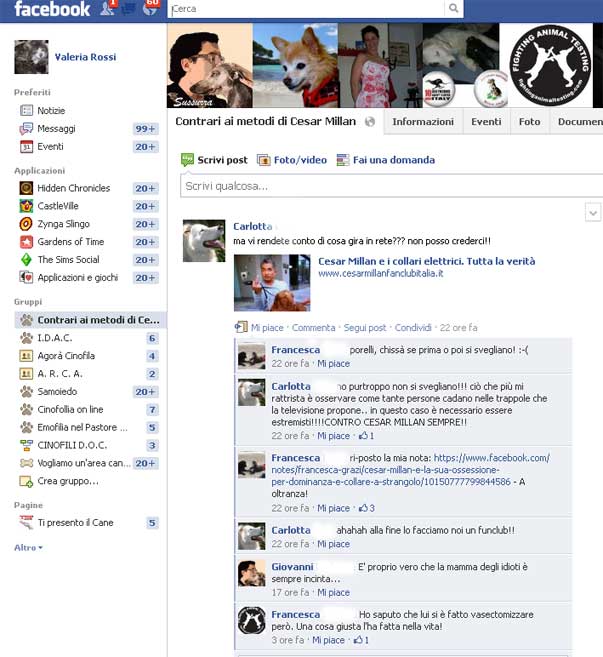Image resolution: width=603 pixels, height=657 pixels.
Task: Click Mi piace under Carlotta's post
Action: [266, 328]
